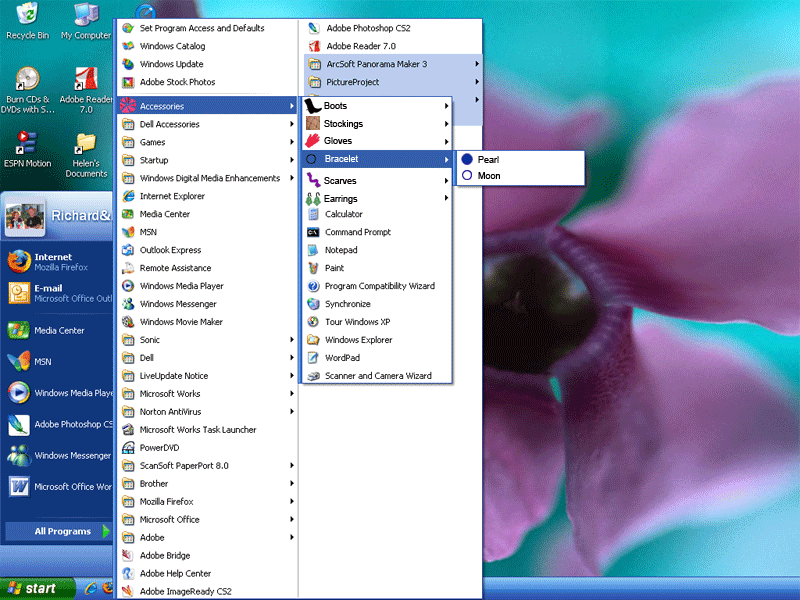Image resolution: width=800 pixels, height=600 pixels.
Task: Expand the Stockings submenu arrow
Action: tap(446, 123)
